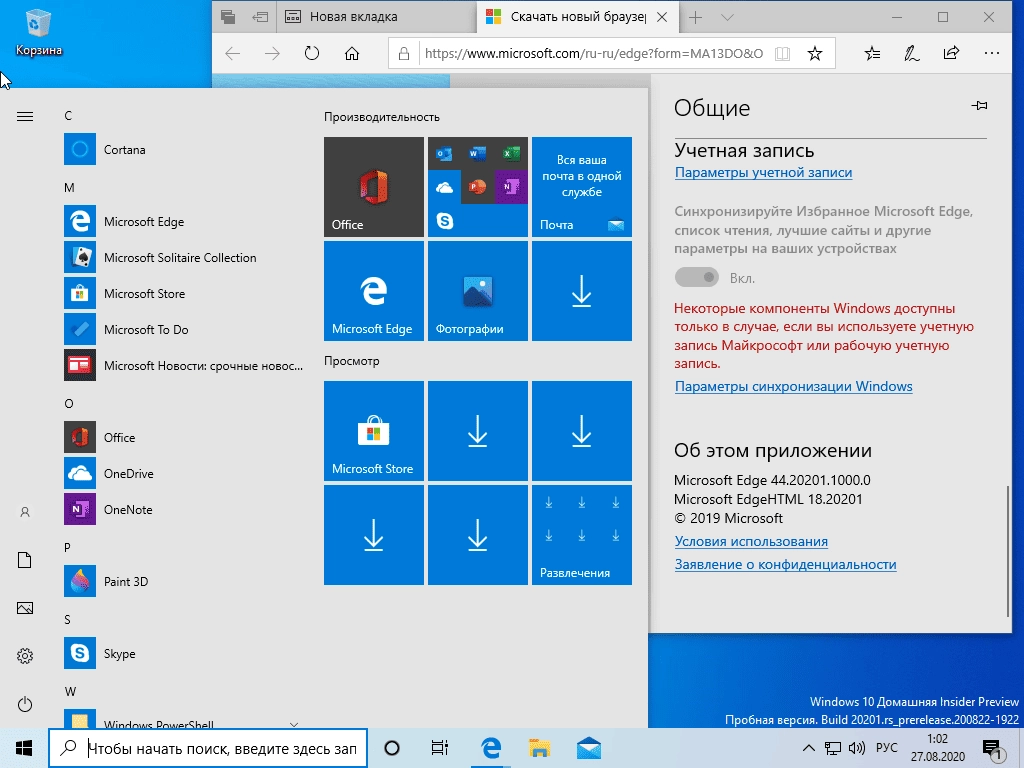The width and height of the screenshot is (1024, 768).
Task: Set these tabs aside icon
Action: tap(261, 17)
